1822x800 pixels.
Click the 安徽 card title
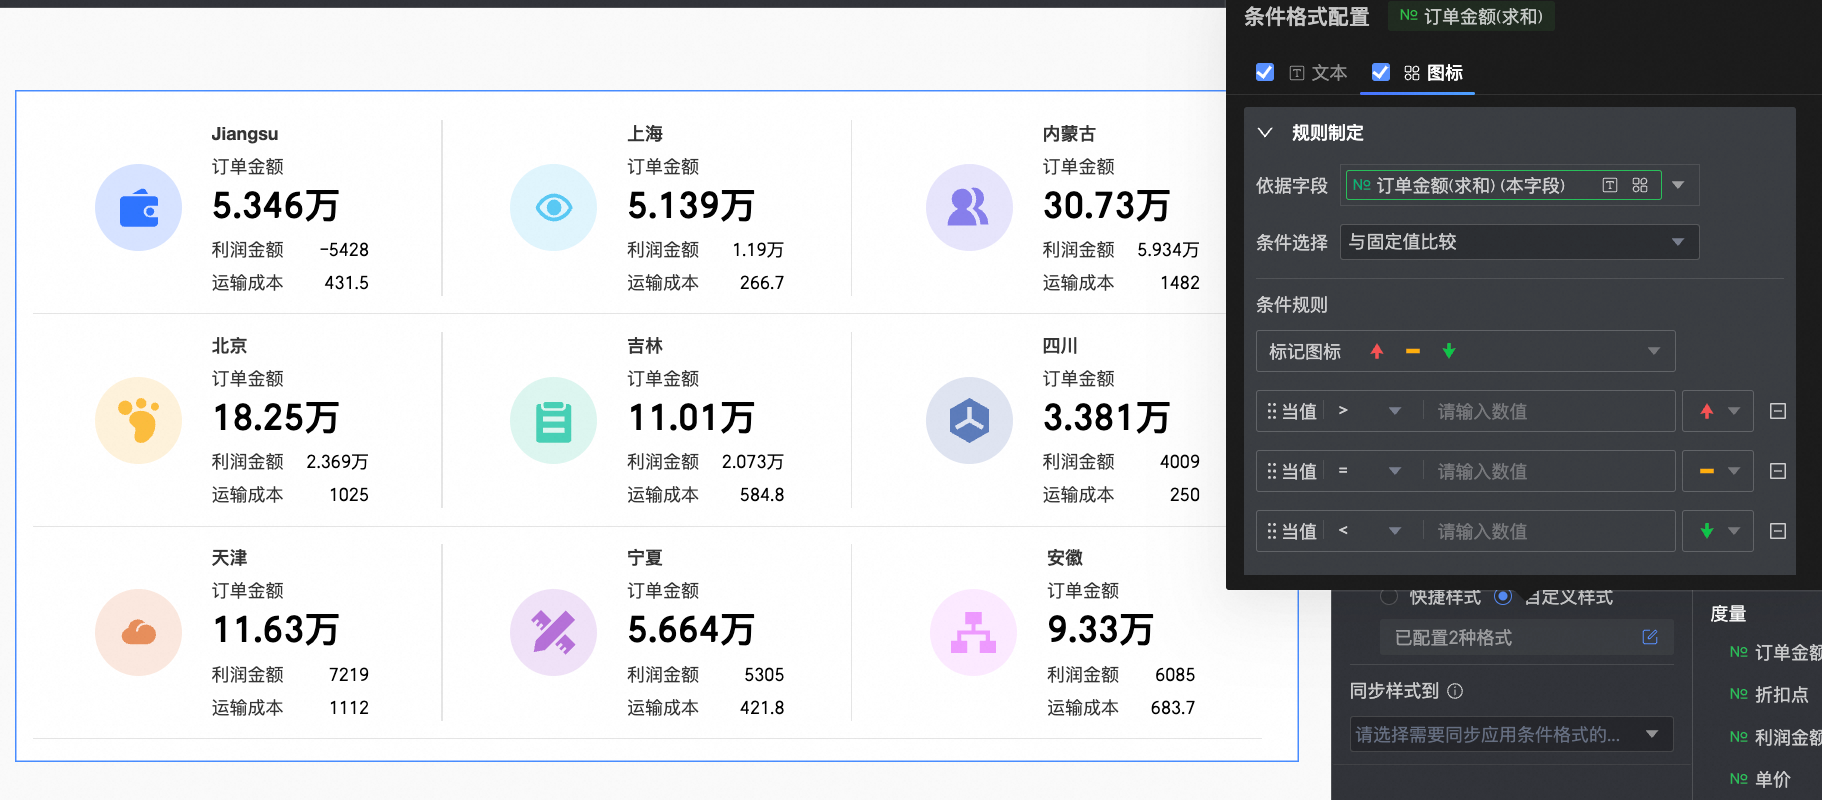pos(1065,557)
